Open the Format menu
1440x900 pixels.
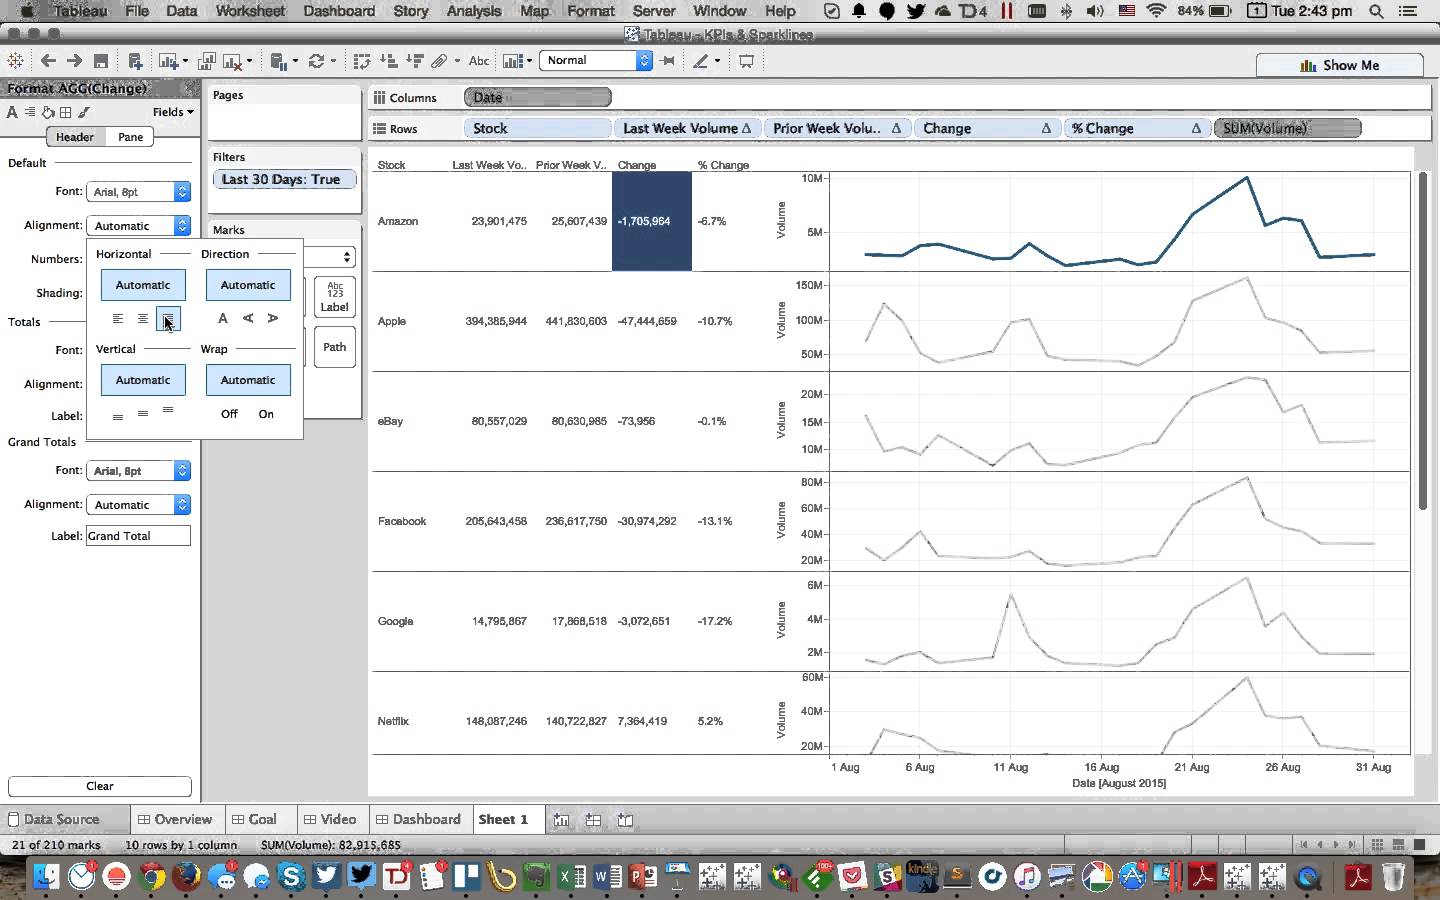click(x=591, y=11)
